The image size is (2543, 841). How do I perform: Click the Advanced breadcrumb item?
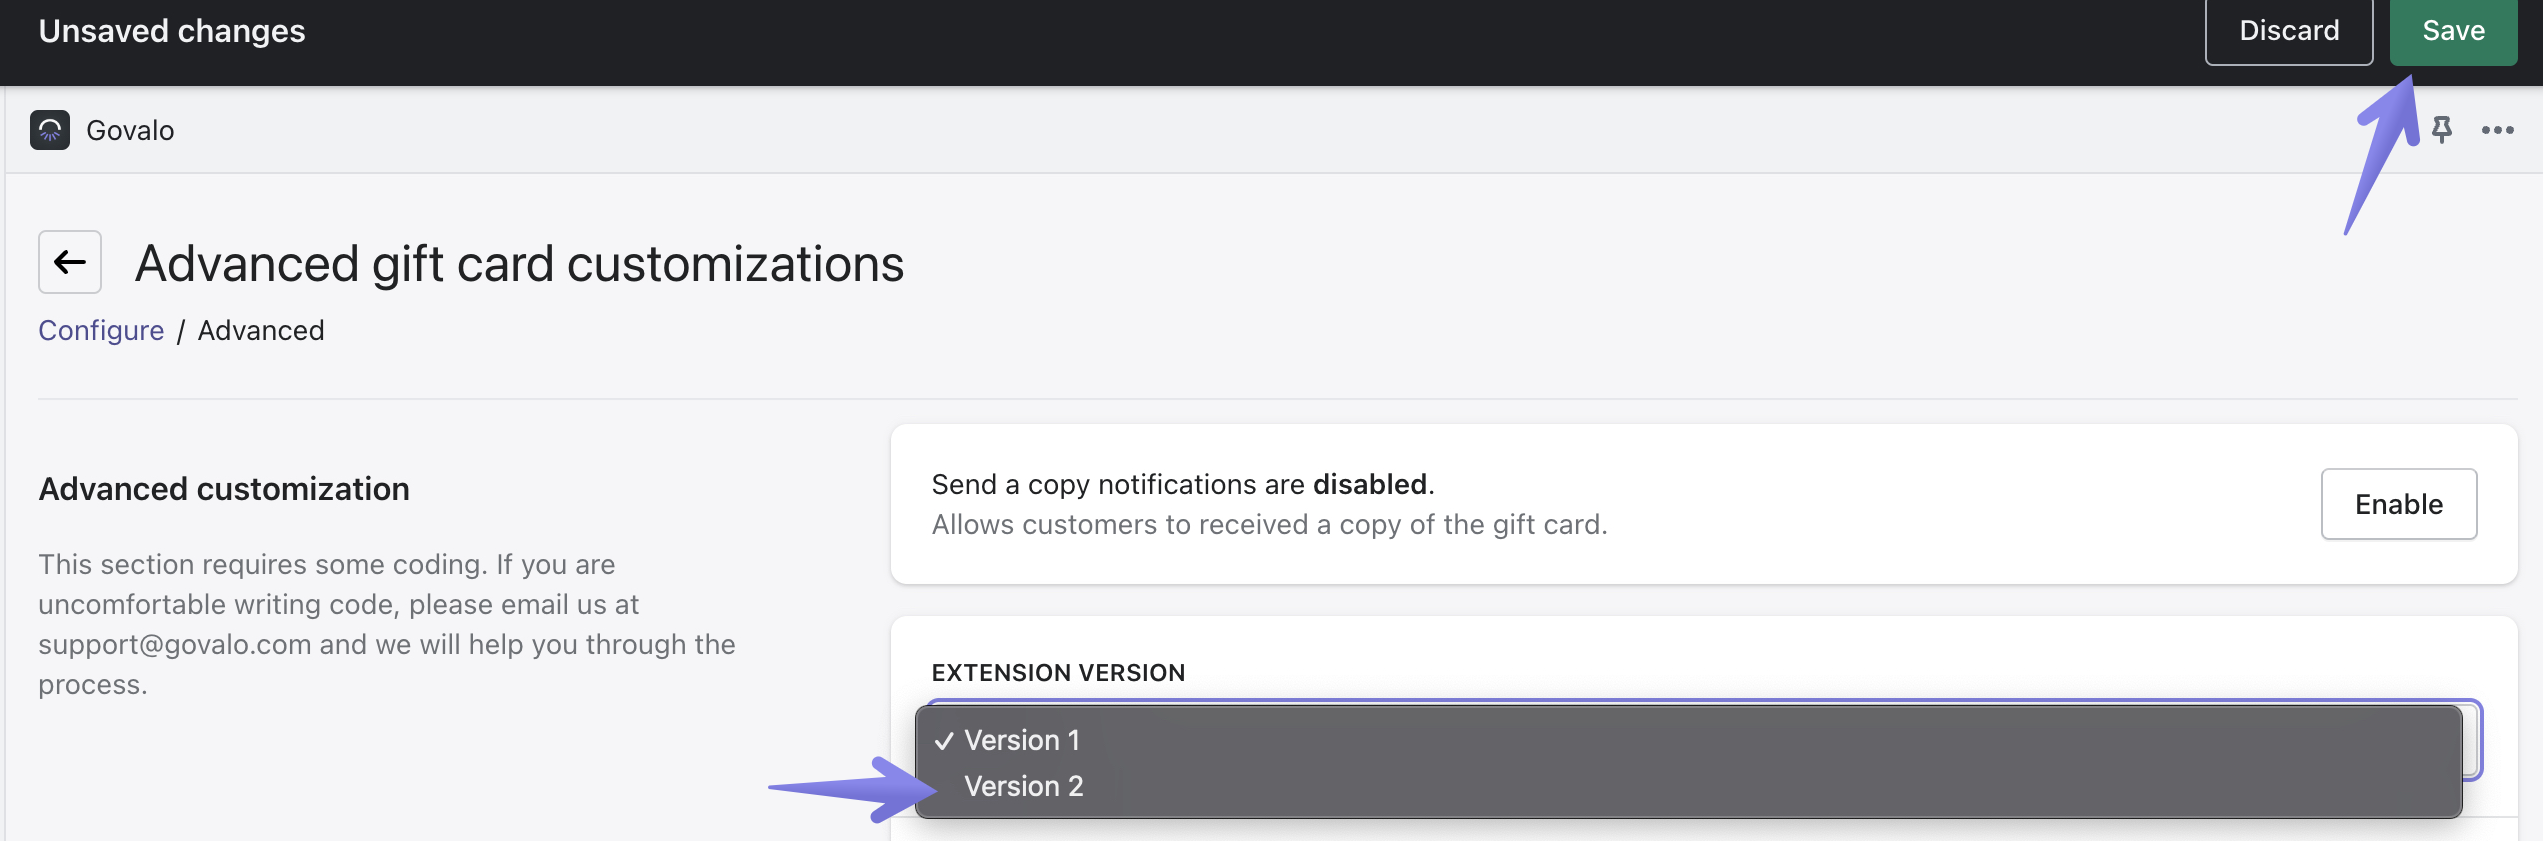pyautogui.click(x=261, y=330)
